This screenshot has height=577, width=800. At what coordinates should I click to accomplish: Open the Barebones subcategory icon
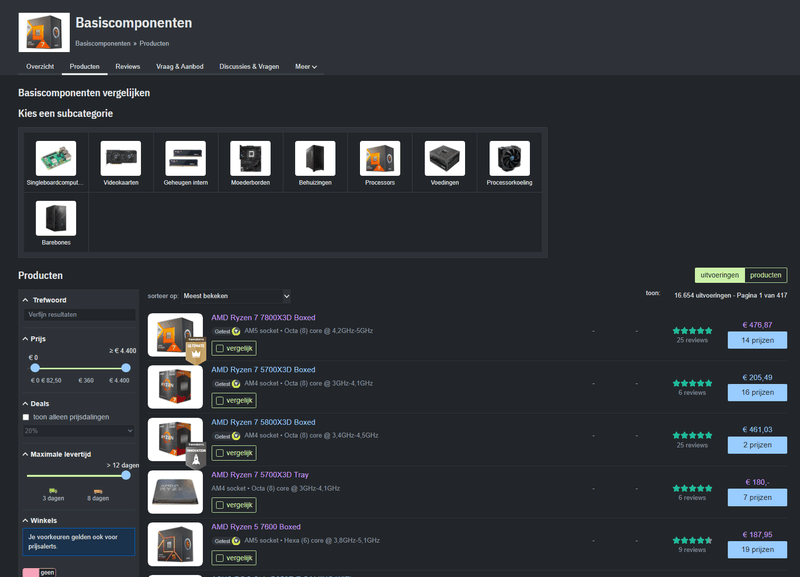(56, 218)
